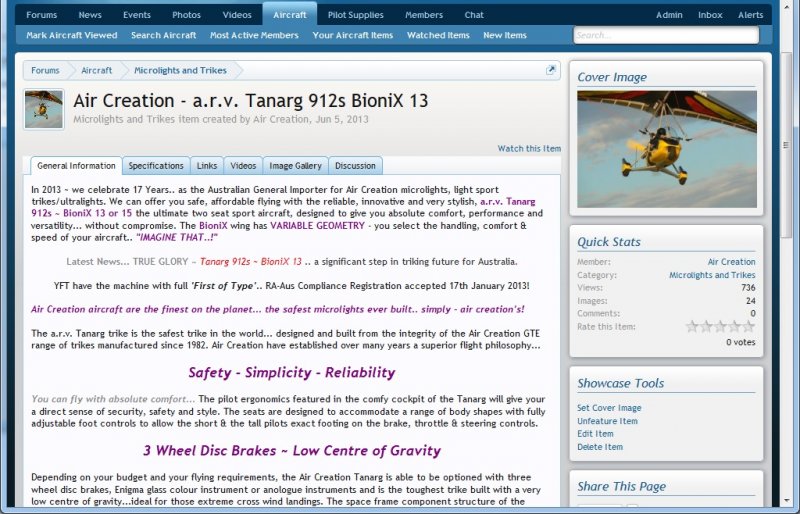This screenshot has width=800, height=514.
Task: Open Your Aircraft Items
Action: click(x=353, y=35)
